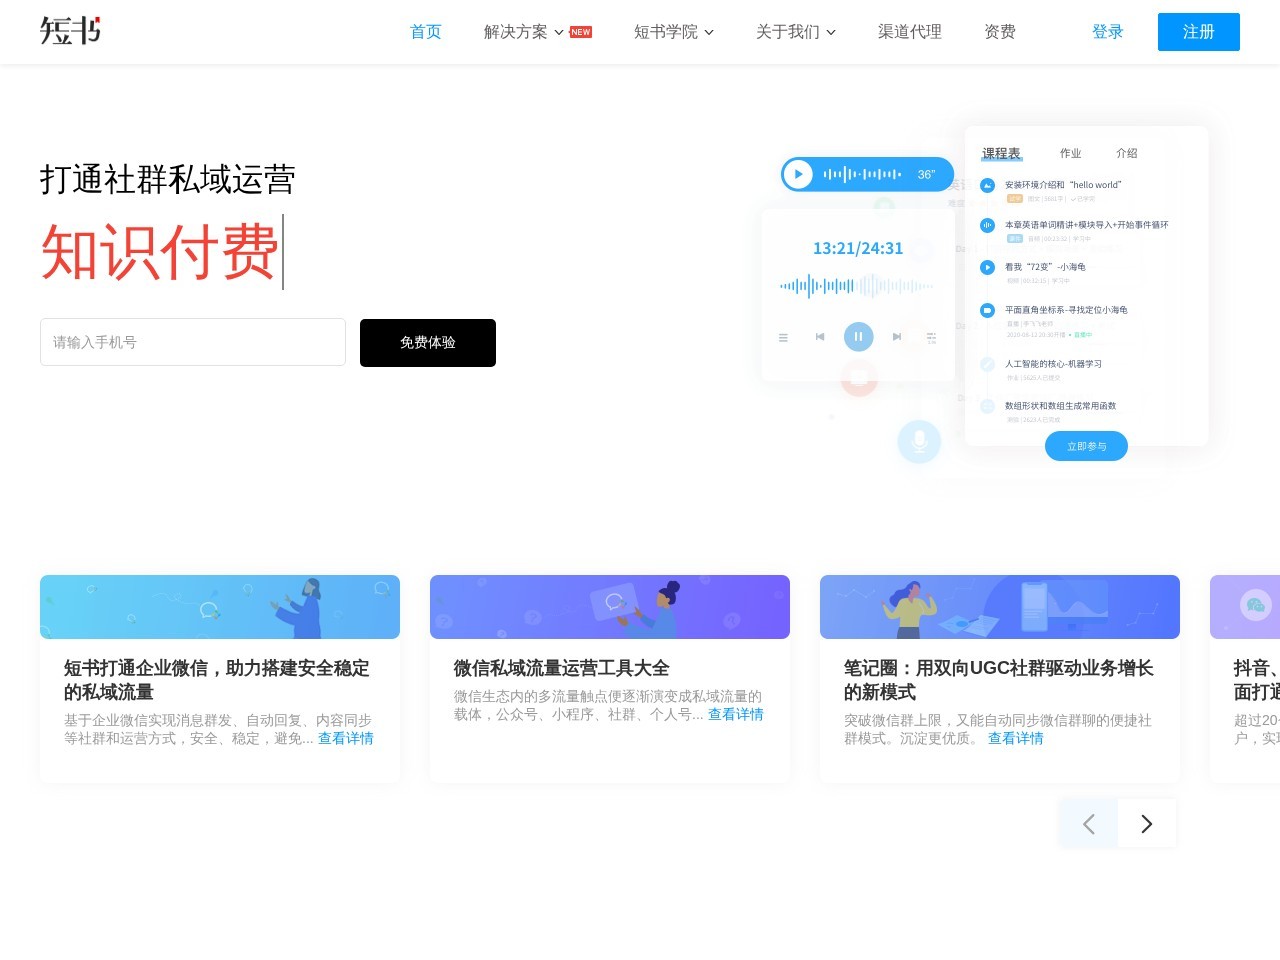Click quiz icon beside 数组形状和数组生成
Viewport: 1280px width, 960px height.
click(987, 406)
